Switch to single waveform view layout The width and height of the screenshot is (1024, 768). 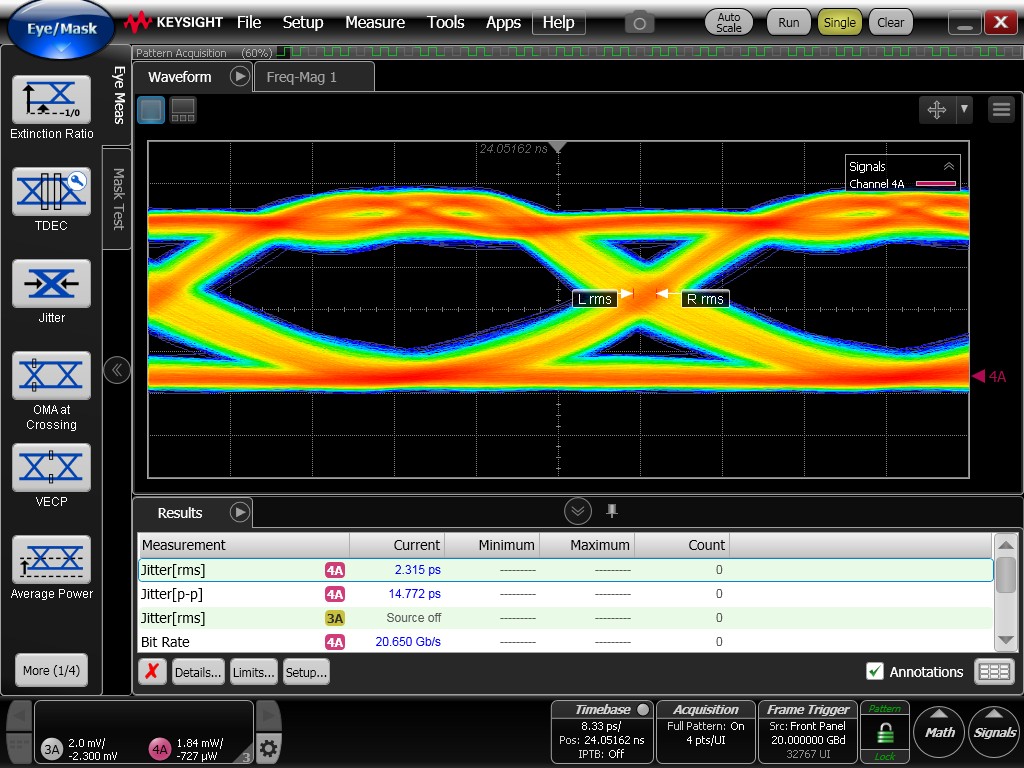click(x=150, y=110)
